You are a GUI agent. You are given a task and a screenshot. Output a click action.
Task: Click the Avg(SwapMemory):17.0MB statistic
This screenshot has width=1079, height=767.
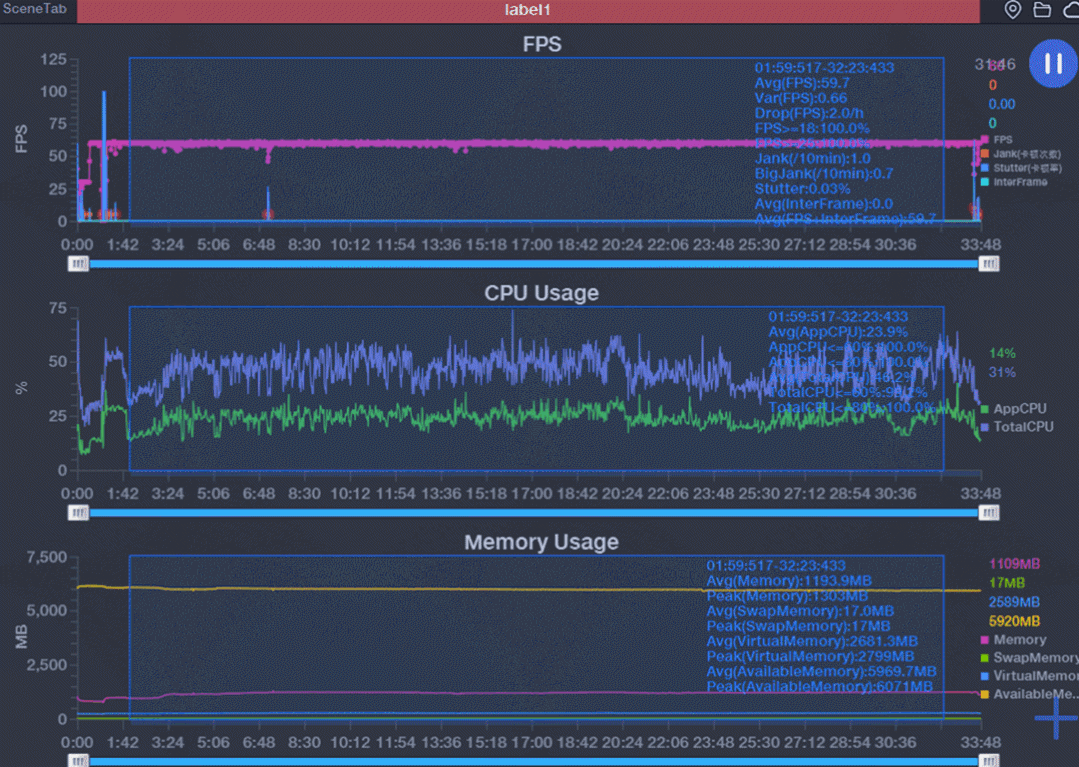point(800,612)
